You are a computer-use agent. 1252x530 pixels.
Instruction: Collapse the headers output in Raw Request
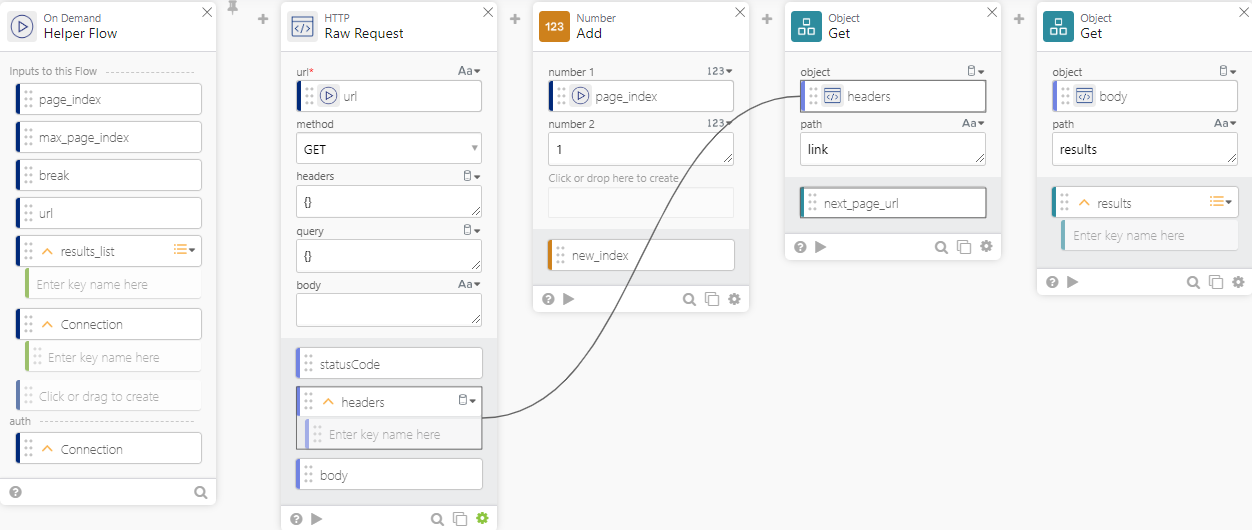327,402
